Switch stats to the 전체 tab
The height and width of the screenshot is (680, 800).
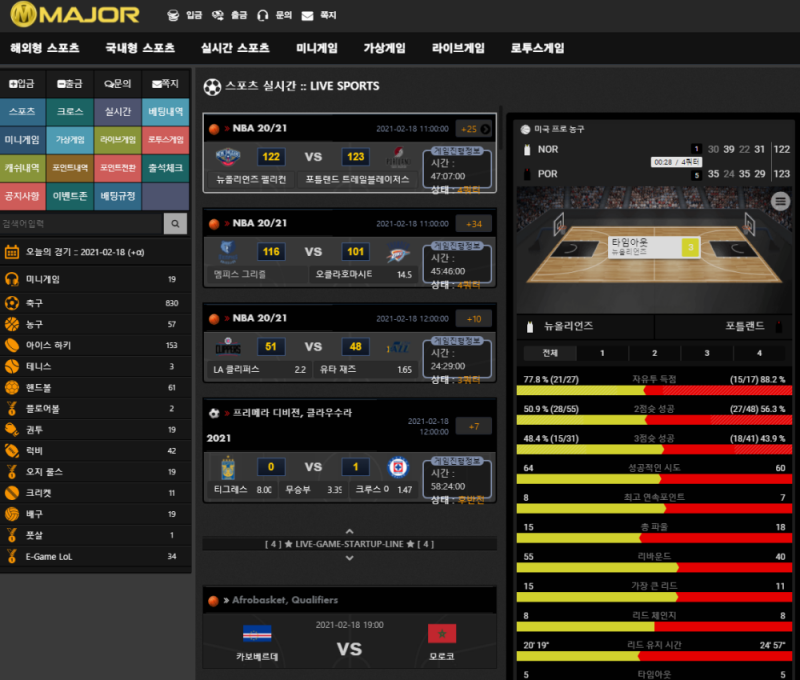[550, 353]
